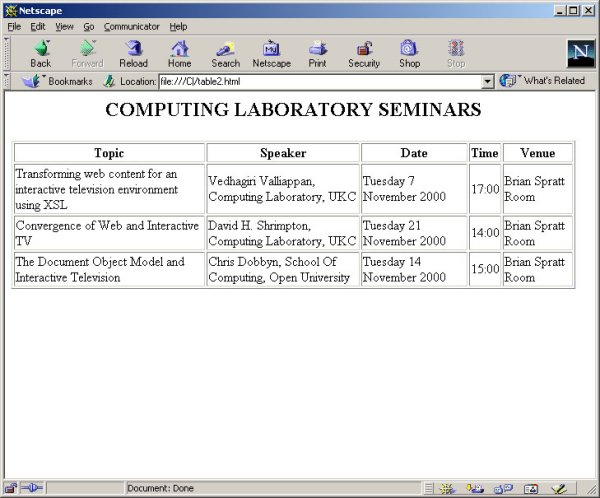Expand the Location URL history dropdown
600x498 pixels.
[x=487, y=82]
